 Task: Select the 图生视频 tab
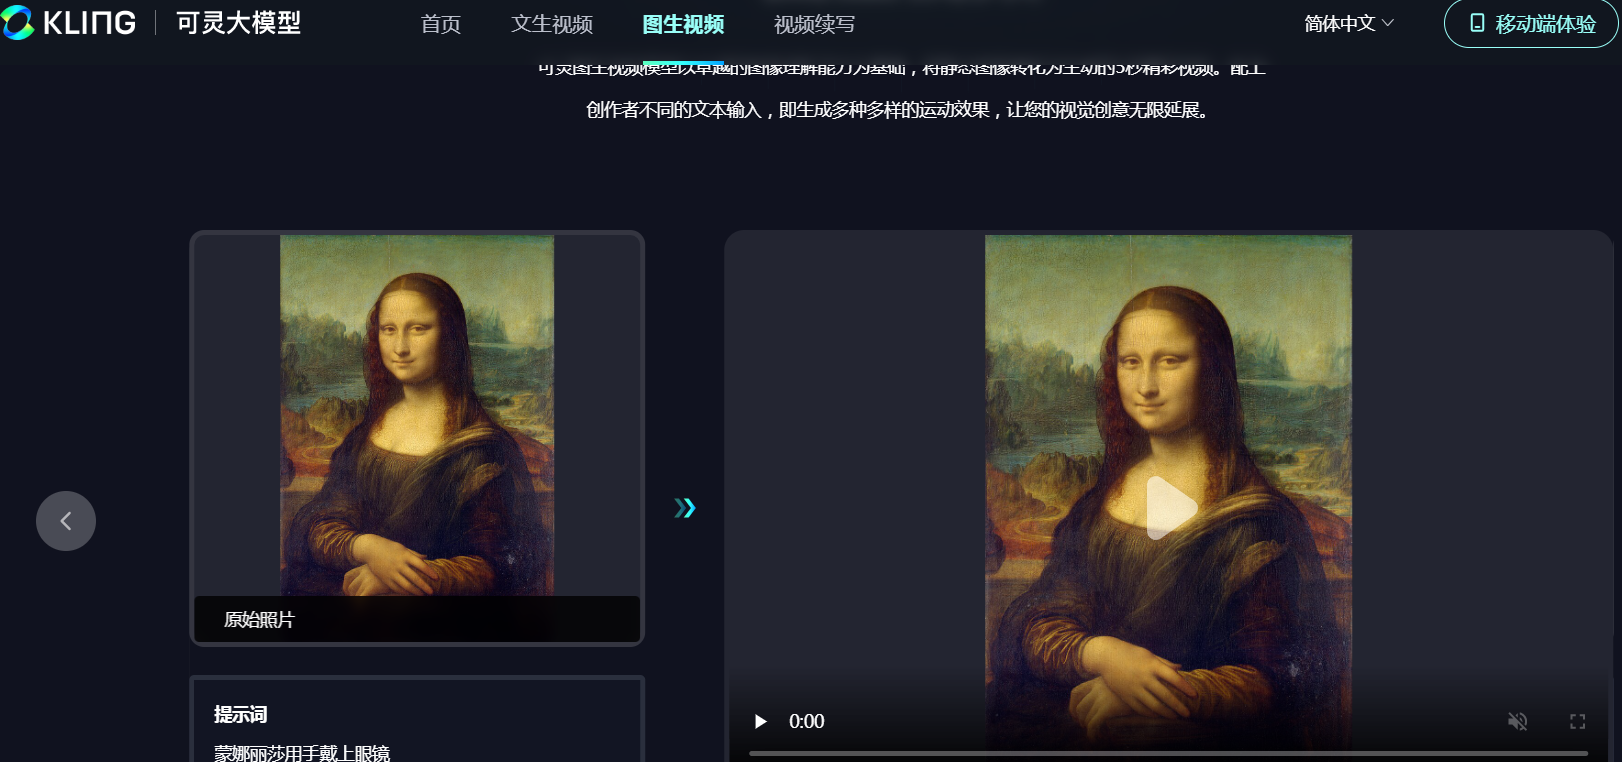683,24
